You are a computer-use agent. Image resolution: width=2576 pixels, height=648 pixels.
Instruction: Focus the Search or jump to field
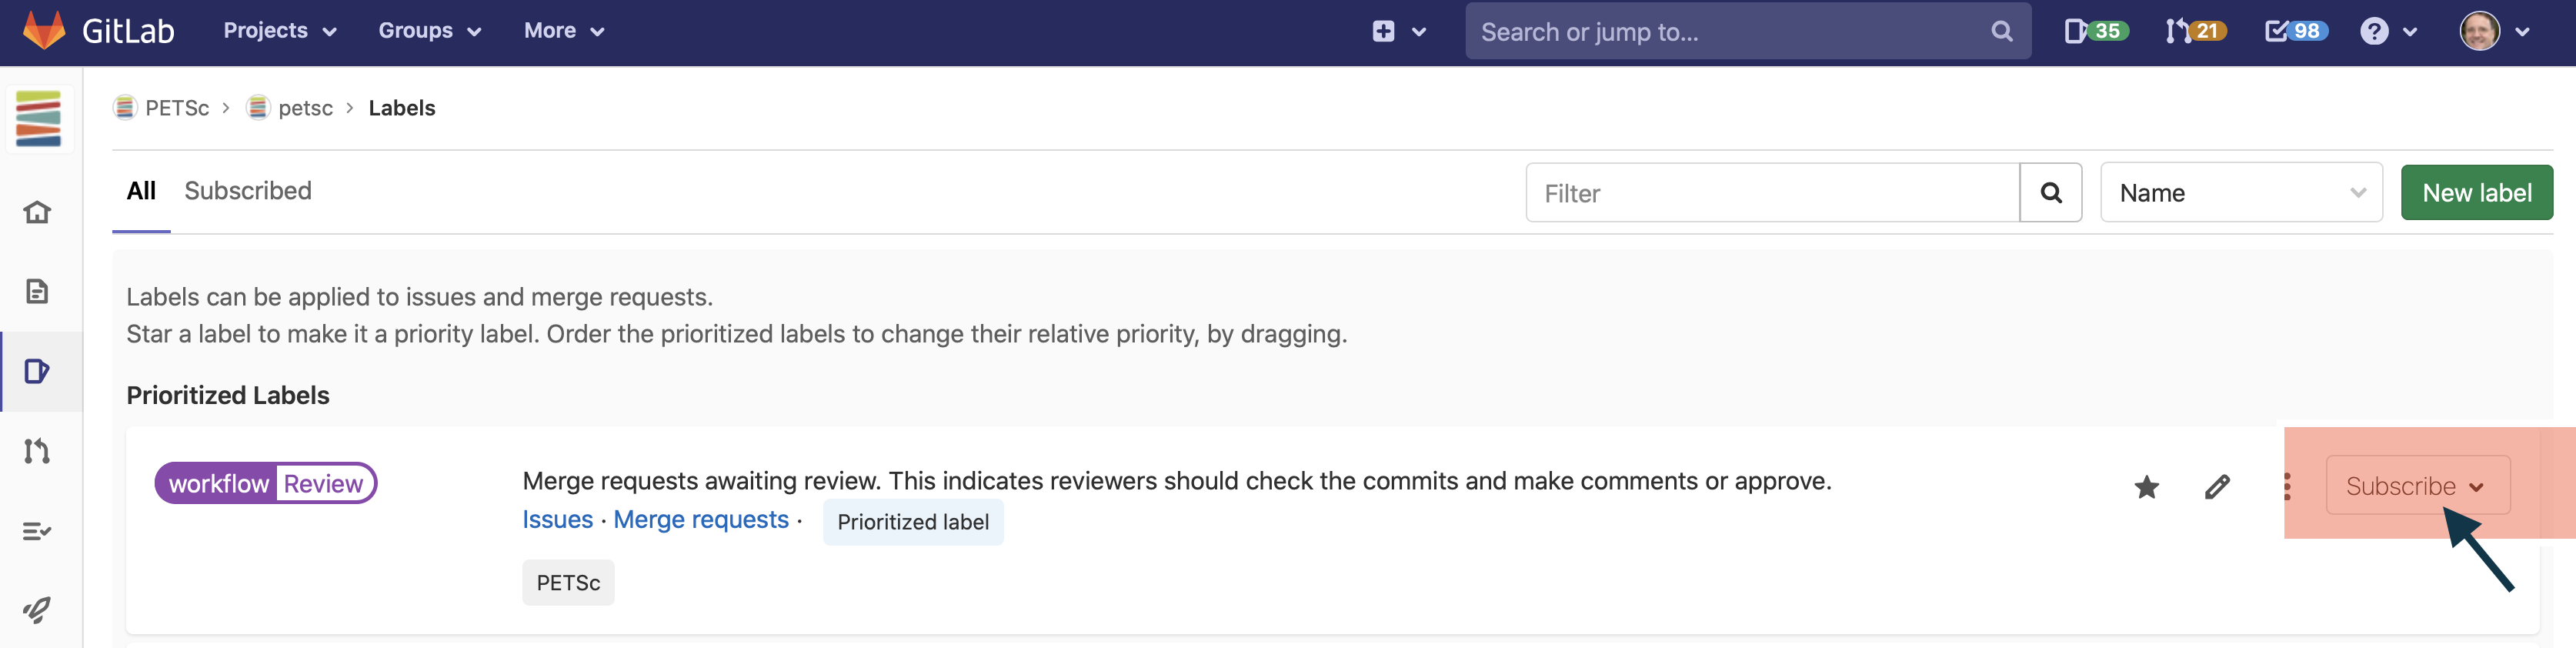click(1747, 31)
